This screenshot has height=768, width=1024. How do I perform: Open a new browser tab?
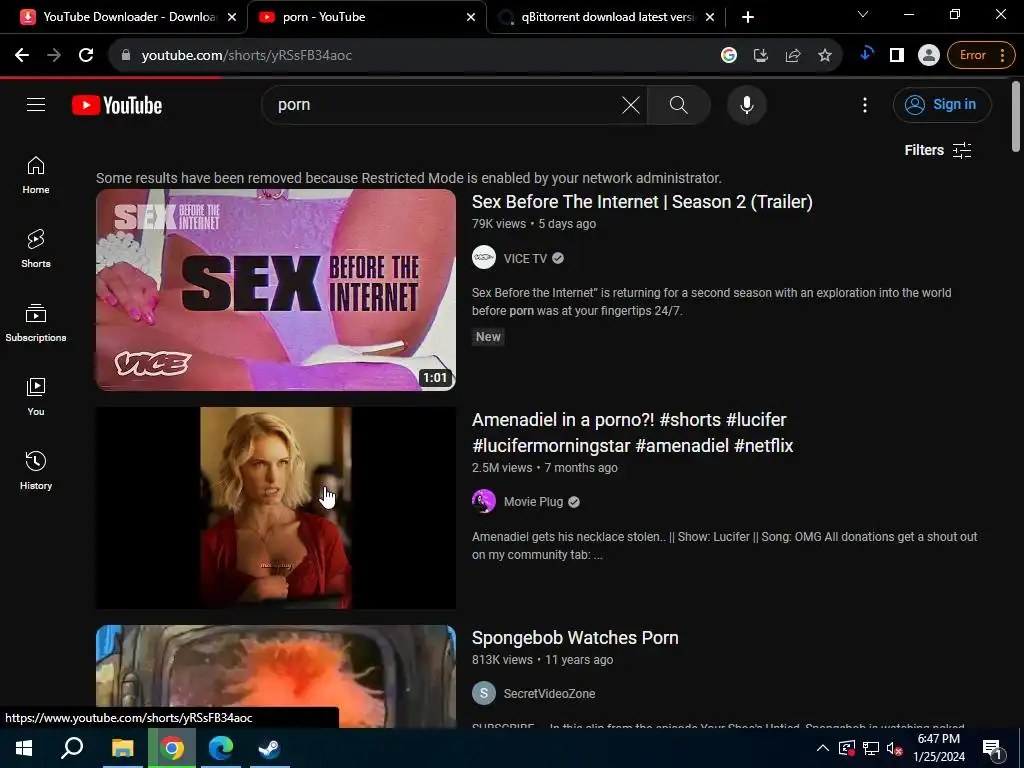(748, 18)
